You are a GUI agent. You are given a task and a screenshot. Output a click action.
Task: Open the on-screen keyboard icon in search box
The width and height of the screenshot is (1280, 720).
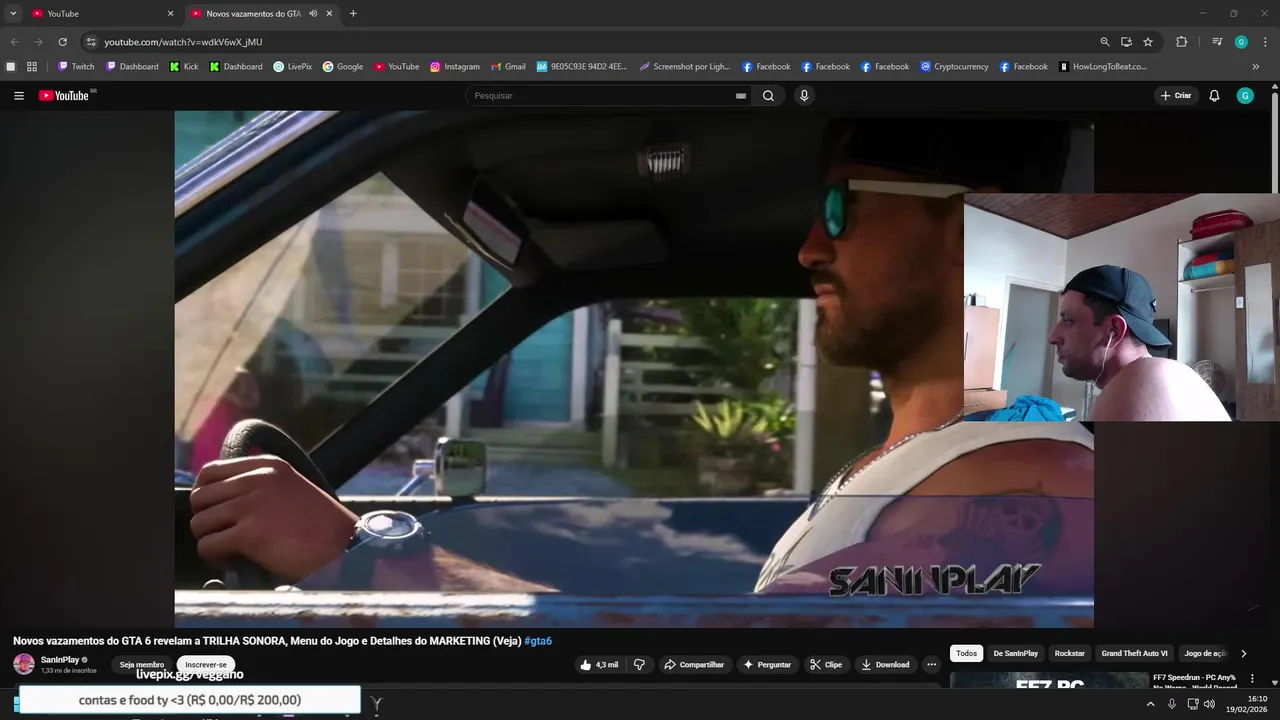coord(741,96)
